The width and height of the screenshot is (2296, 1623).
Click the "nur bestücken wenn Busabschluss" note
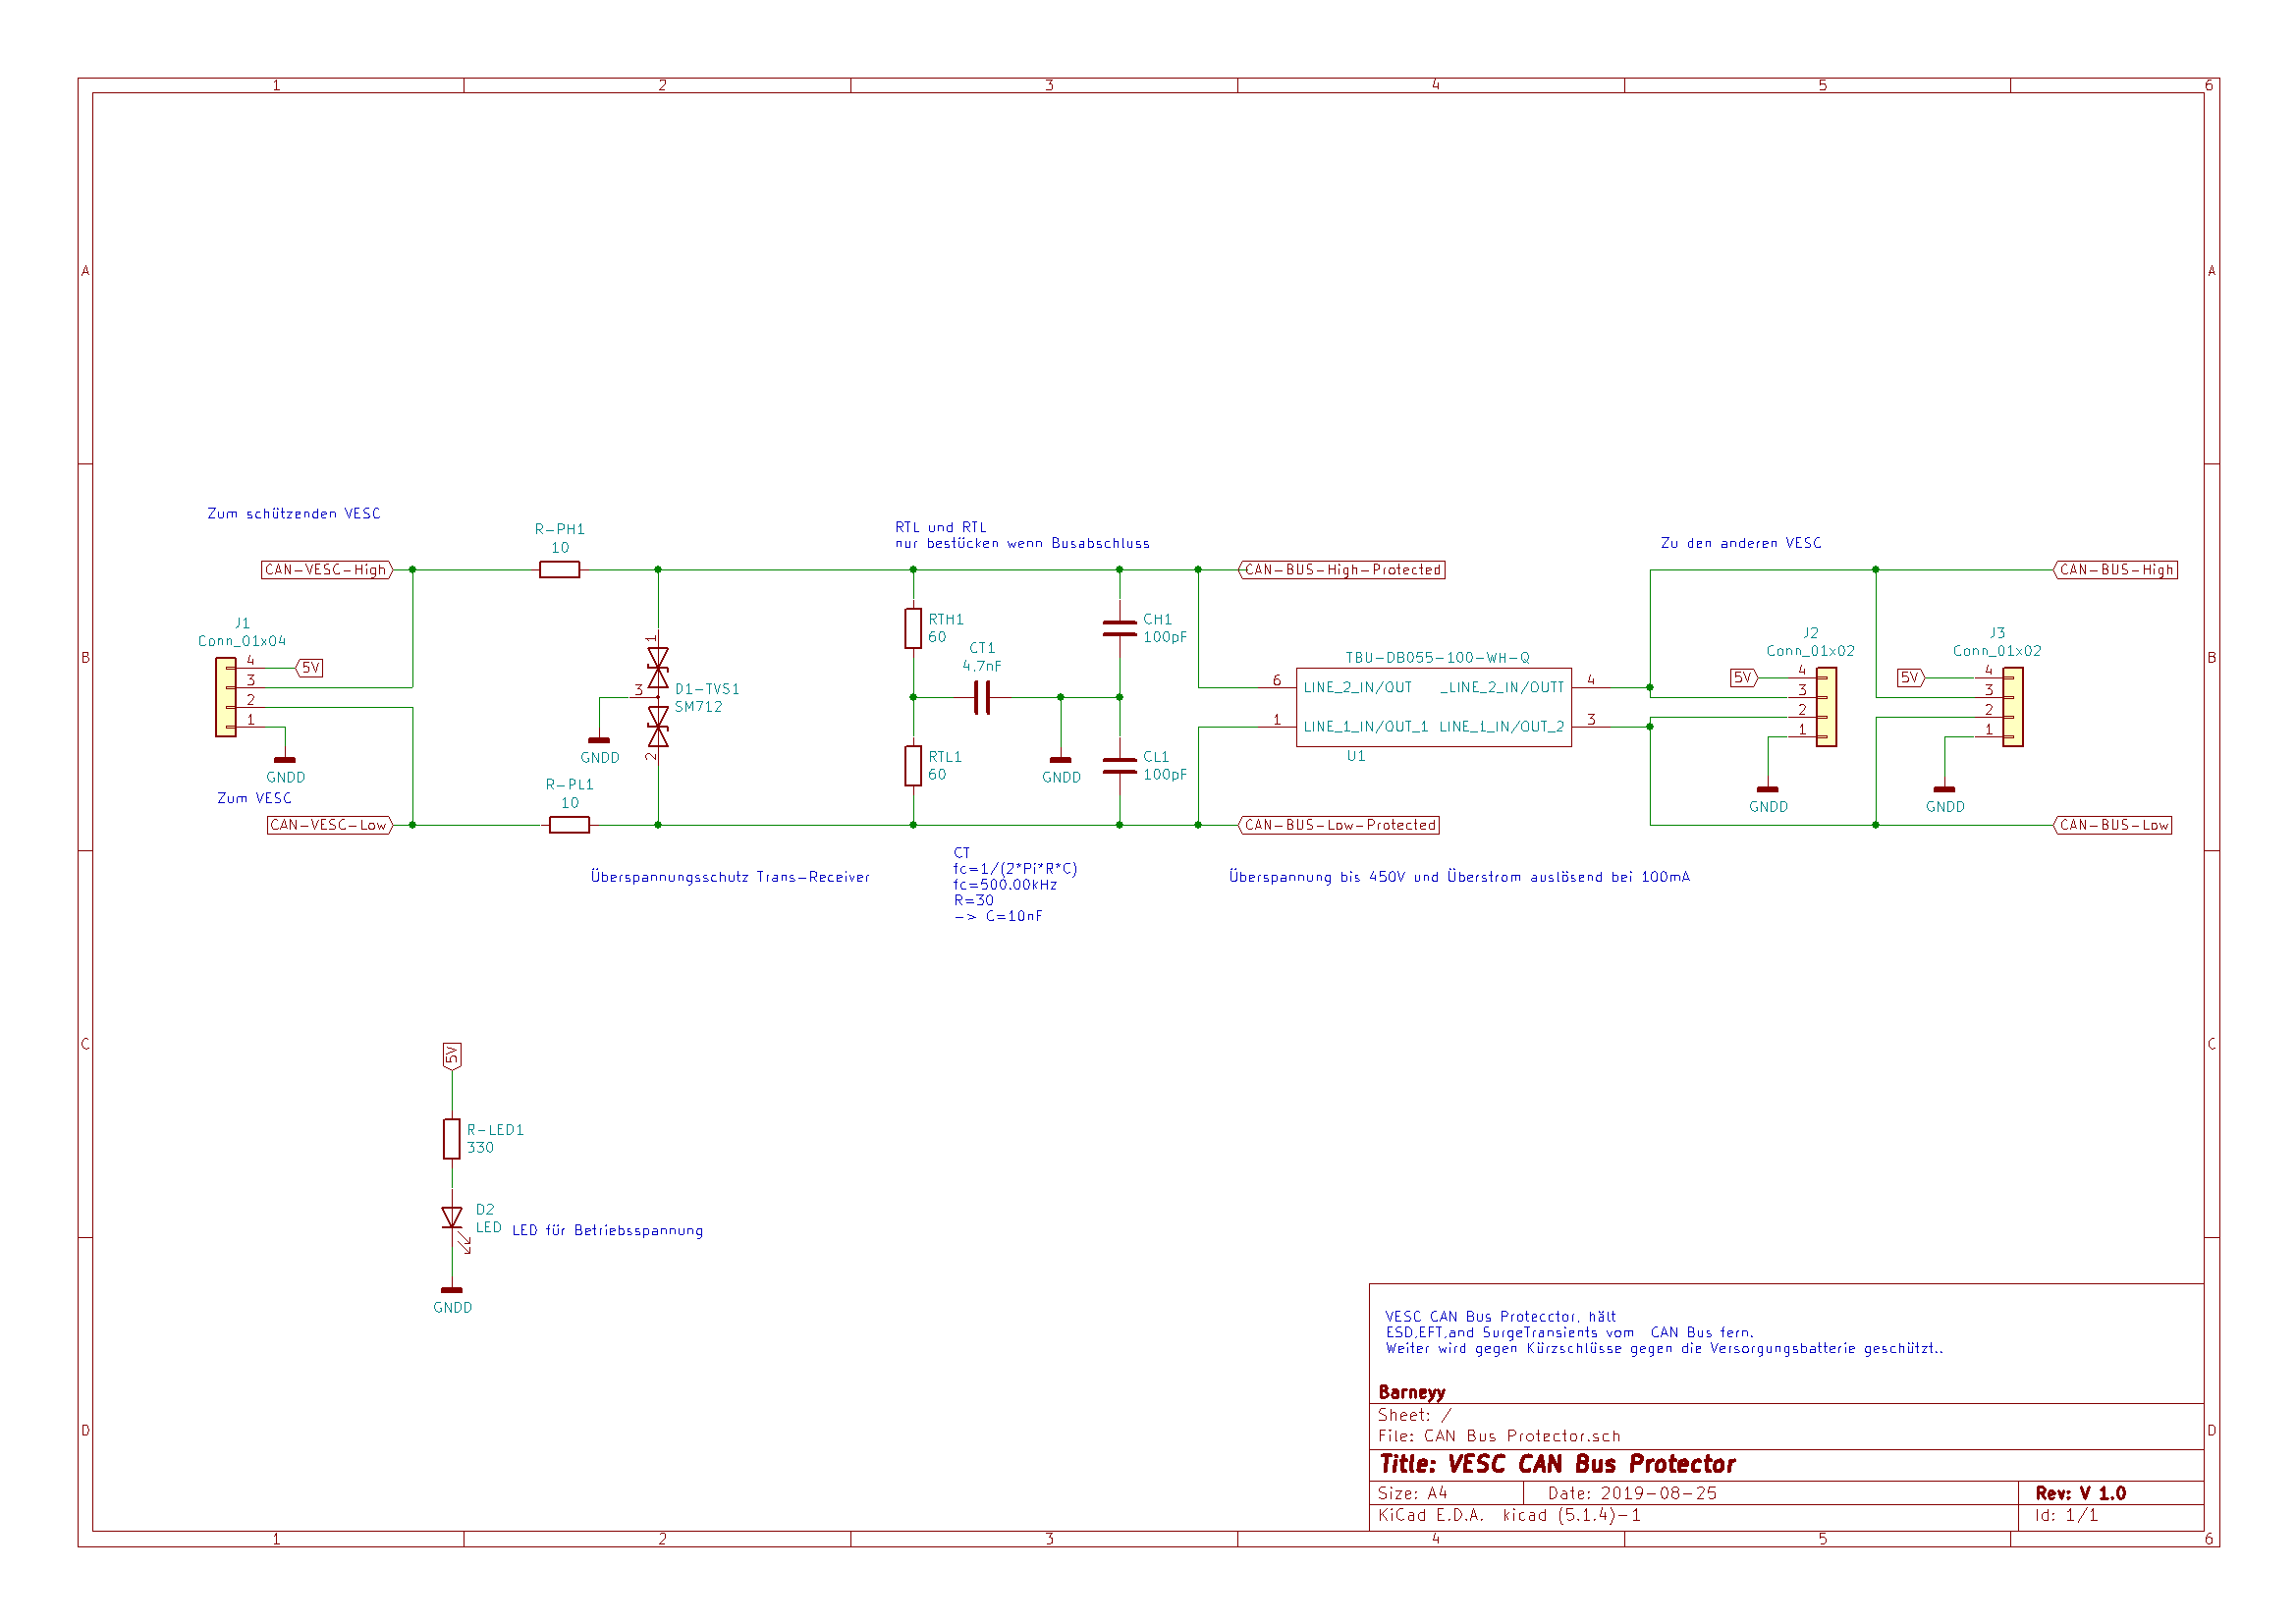pos(1022,544)
